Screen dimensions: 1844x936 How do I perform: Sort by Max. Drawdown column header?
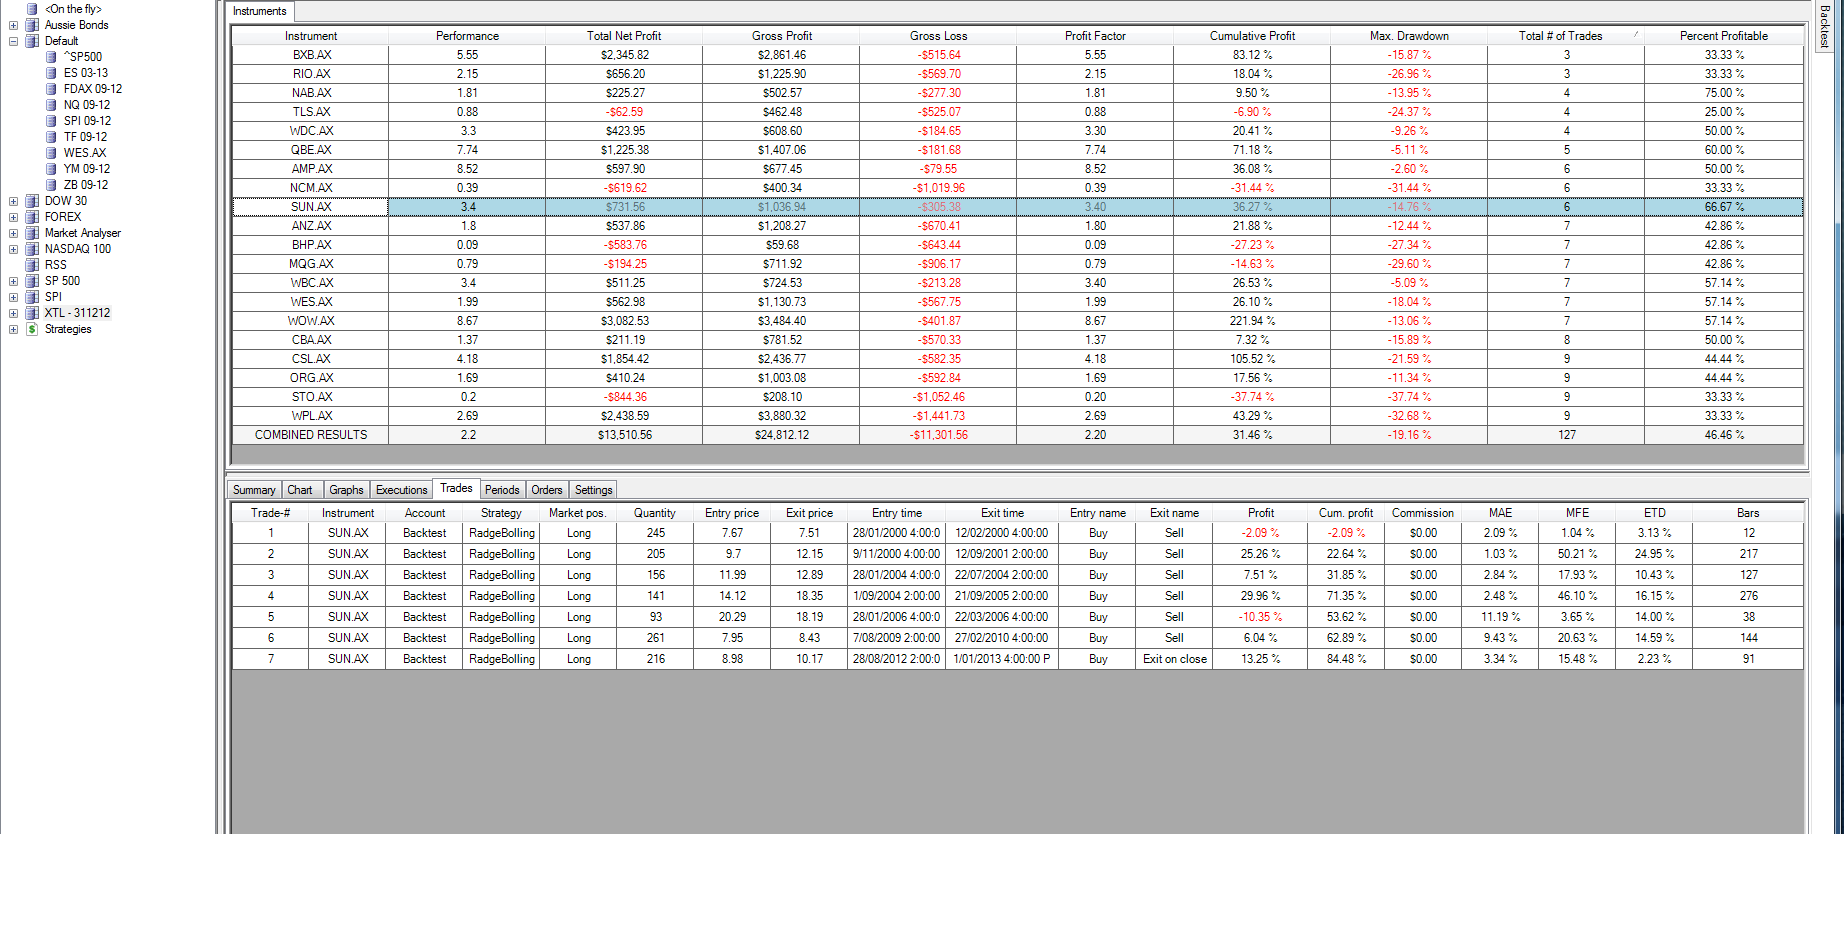coord(1409,35)
